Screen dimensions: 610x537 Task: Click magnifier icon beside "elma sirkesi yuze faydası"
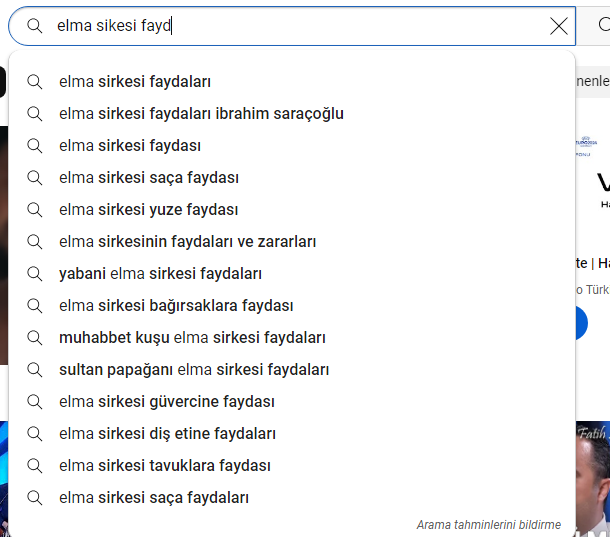(x=35, y=210)
